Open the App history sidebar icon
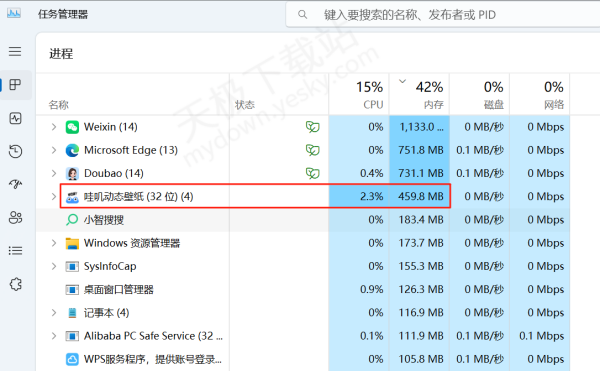Screen dimensions: 600x371 15,151
